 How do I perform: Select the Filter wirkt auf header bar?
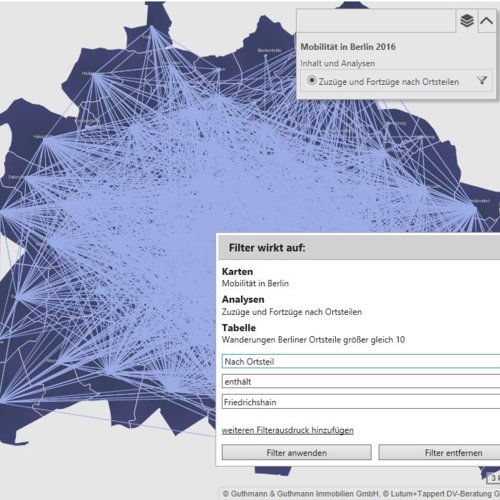(359, 248)
